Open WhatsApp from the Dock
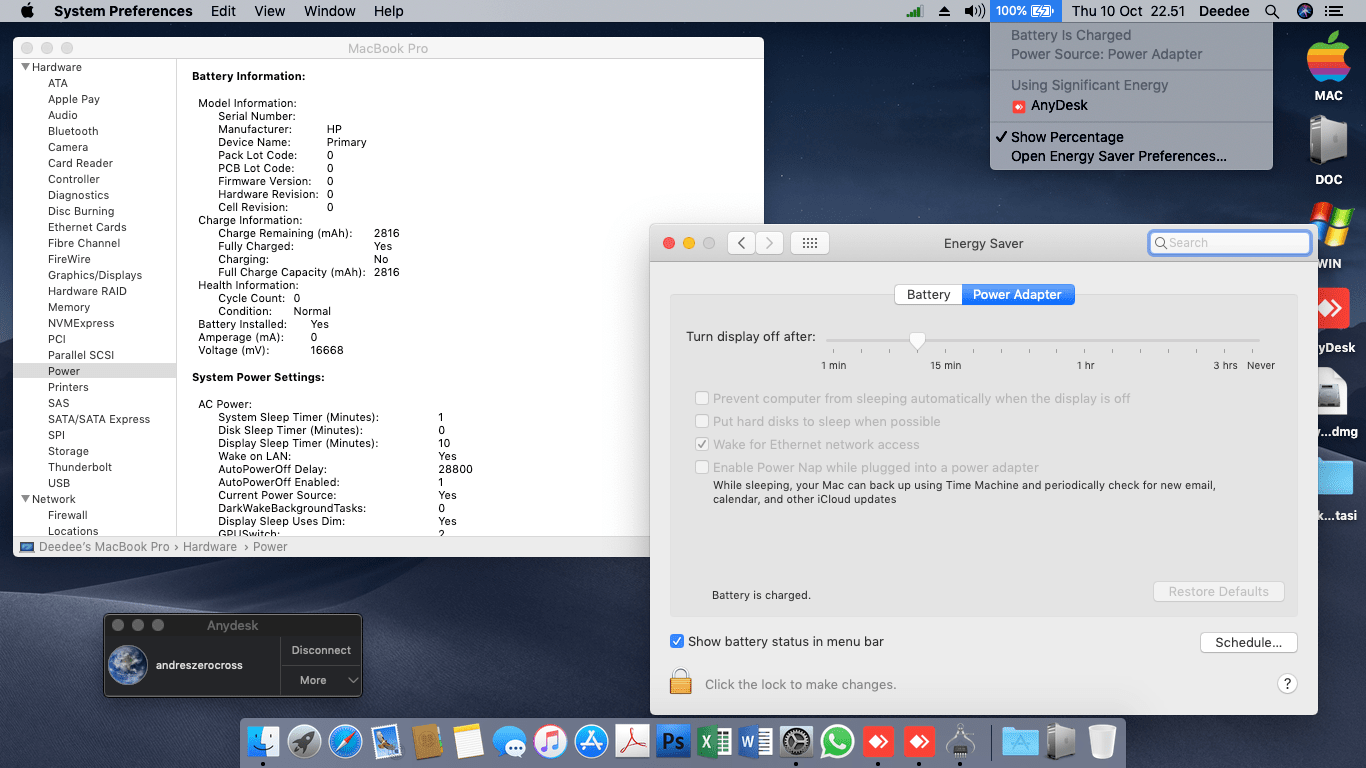The height and width of the screenshot is (768, 1366). tap(838, 741)
